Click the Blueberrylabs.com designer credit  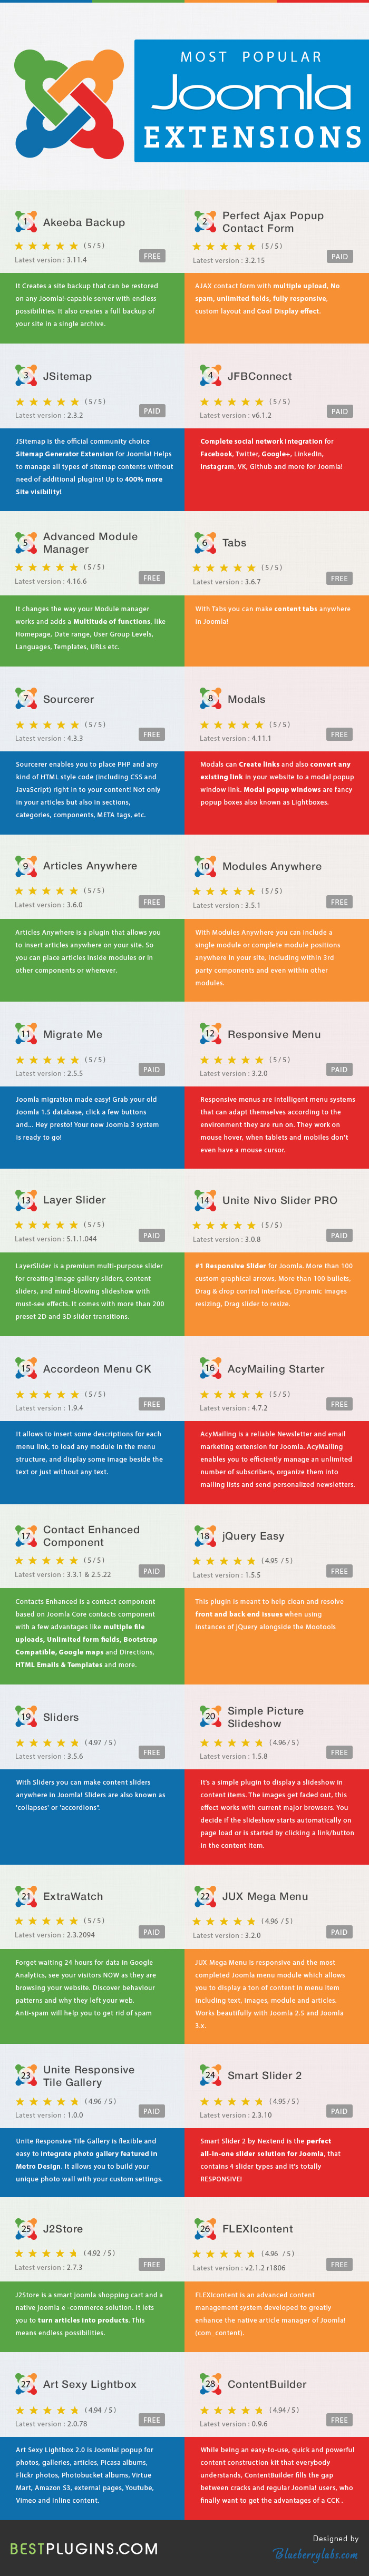coord(316,2553)
